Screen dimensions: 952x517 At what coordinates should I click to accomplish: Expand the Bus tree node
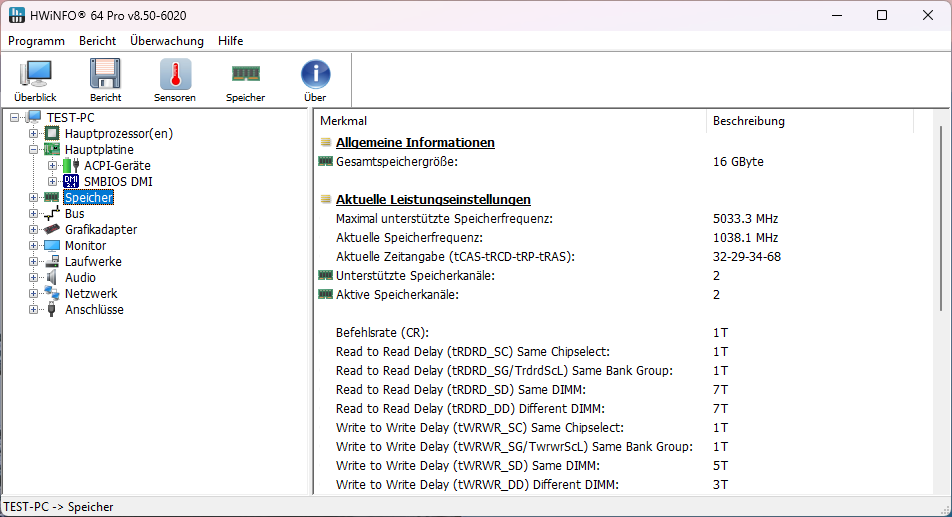coord(33,214)
